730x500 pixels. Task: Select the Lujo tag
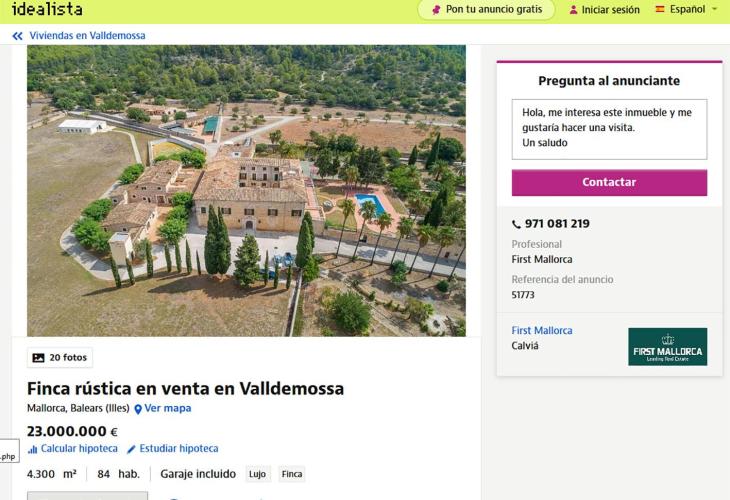257,474
